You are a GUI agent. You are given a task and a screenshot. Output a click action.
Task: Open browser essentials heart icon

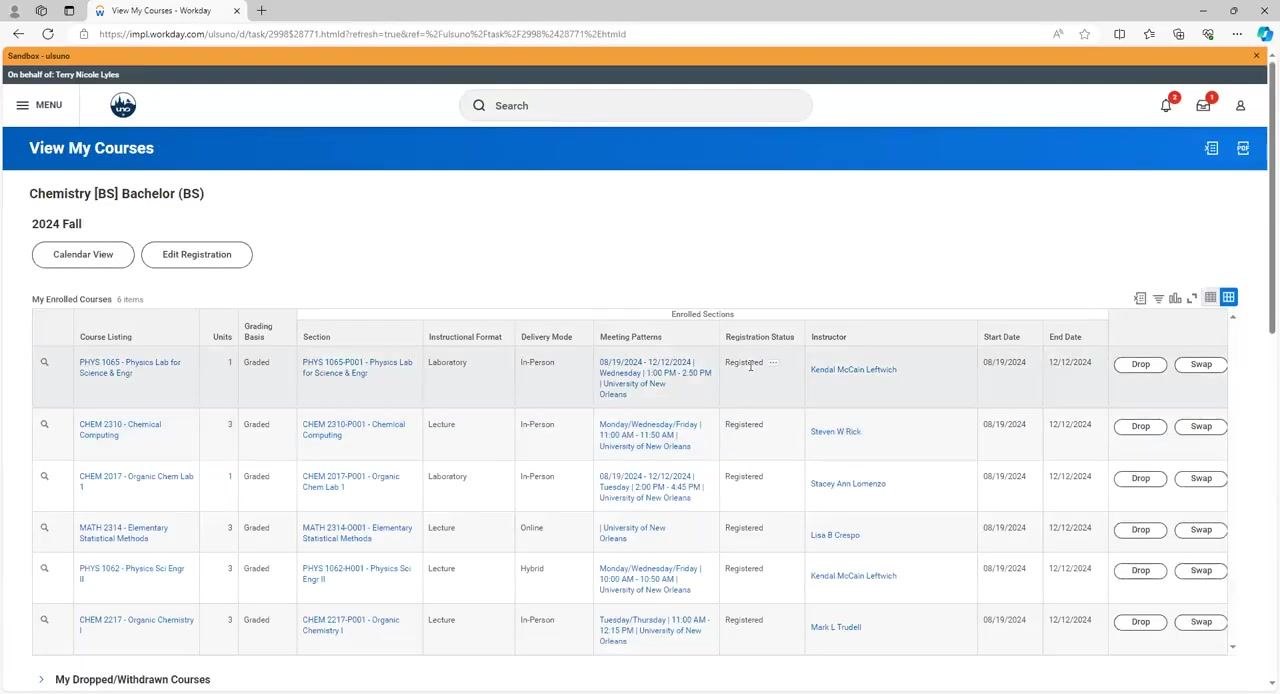(x=1208, y=34)
